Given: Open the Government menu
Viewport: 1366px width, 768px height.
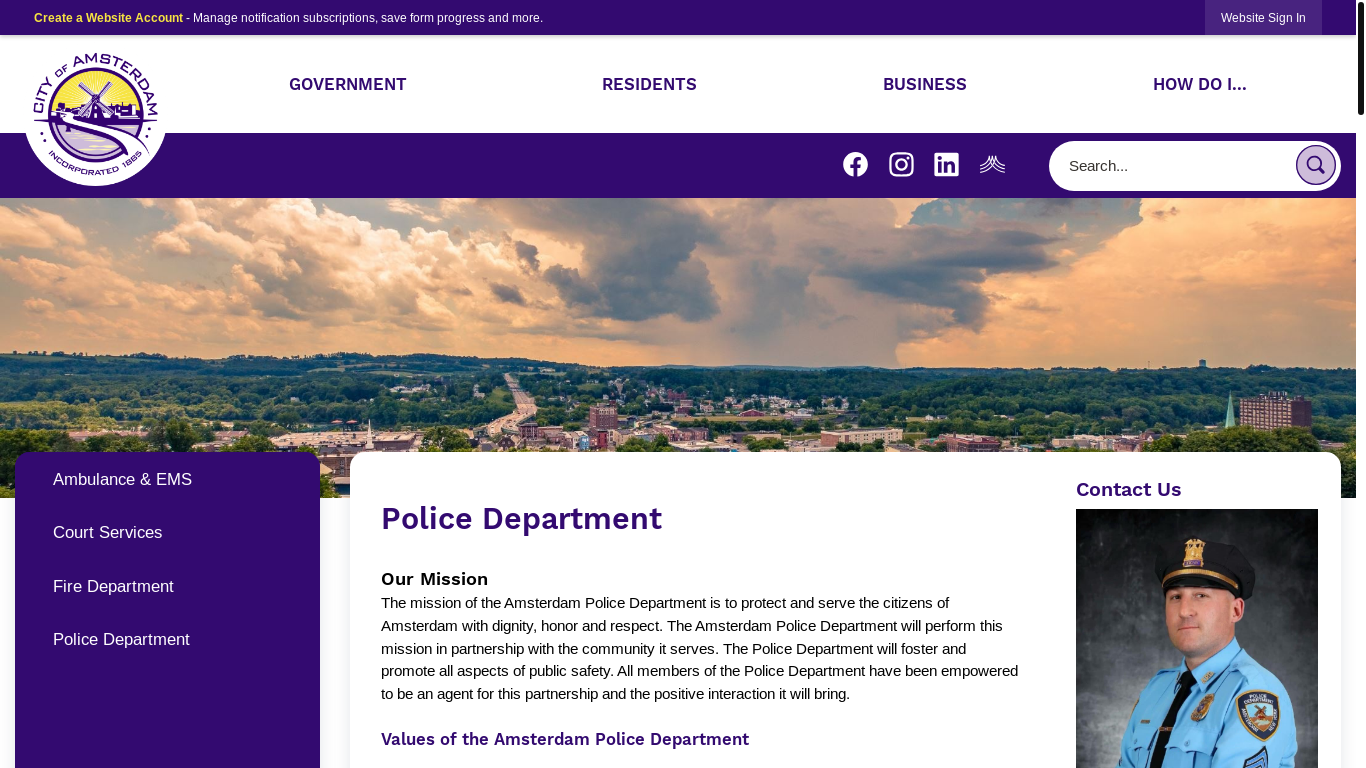Looking at the screenshot, I should tap(348, 84).
